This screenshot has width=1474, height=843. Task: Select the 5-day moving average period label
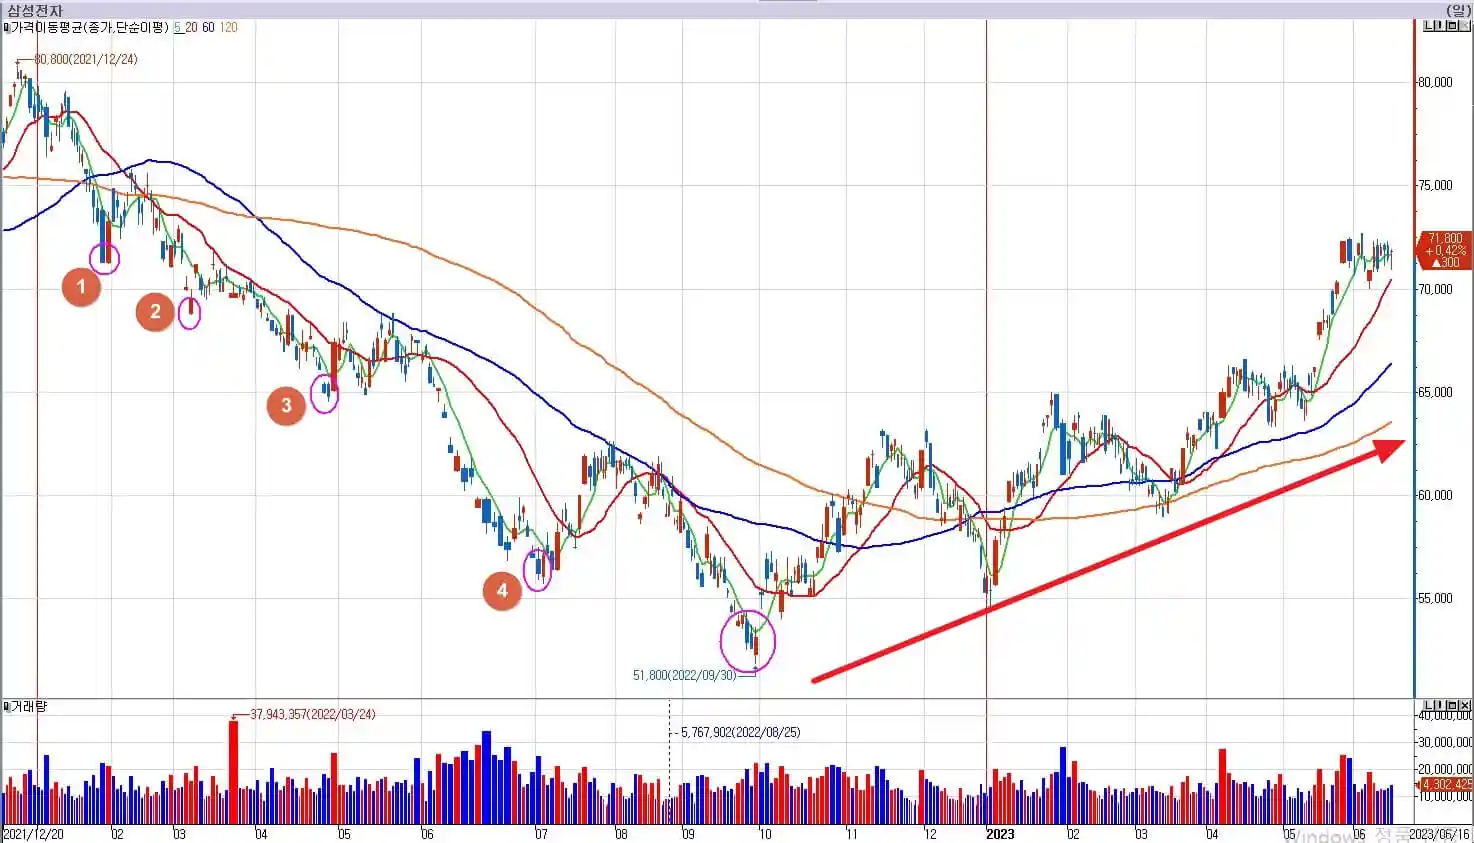coord(178,28)
